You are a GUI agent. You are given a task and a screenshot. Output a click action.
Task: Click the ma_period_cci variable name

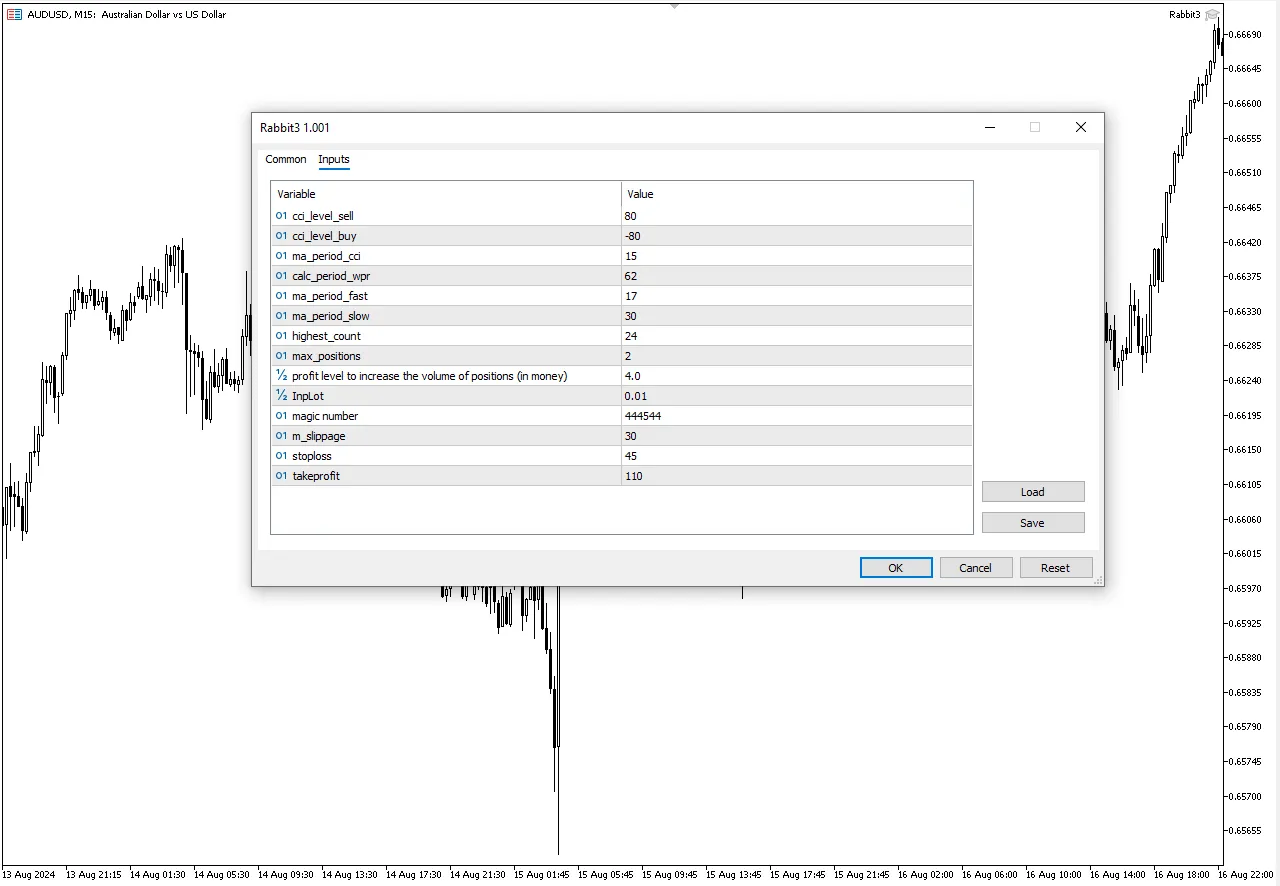[326, 256]
